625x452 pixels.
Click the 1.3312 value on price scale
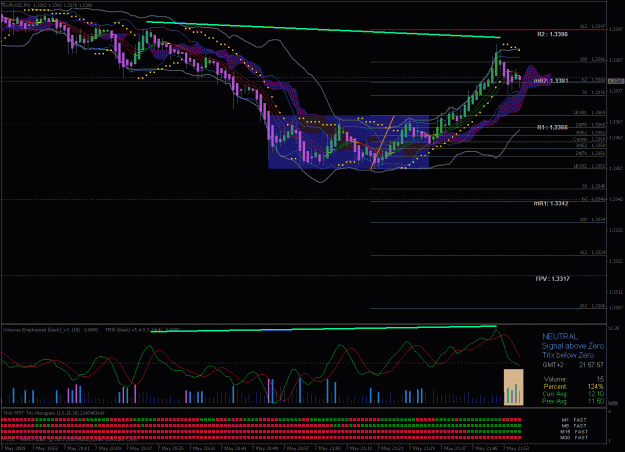pyautogui.click(x=616, y=292)
